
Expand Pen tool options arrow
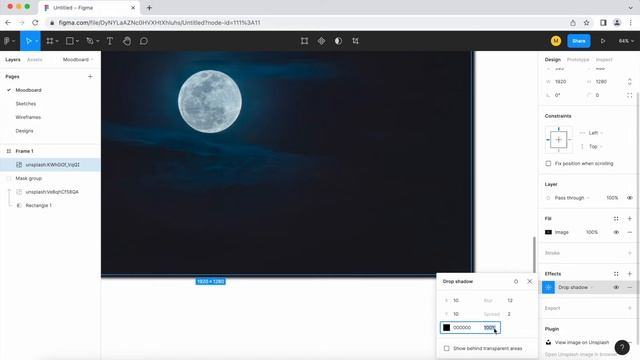[97, 41]
